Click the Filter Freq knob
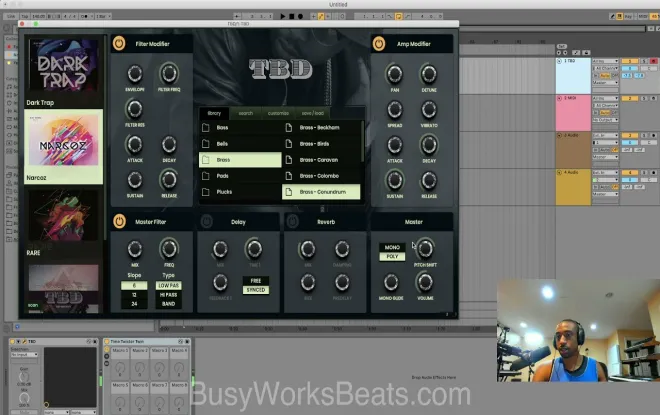The width and height of the screenshot is (660, 415). 169,74
